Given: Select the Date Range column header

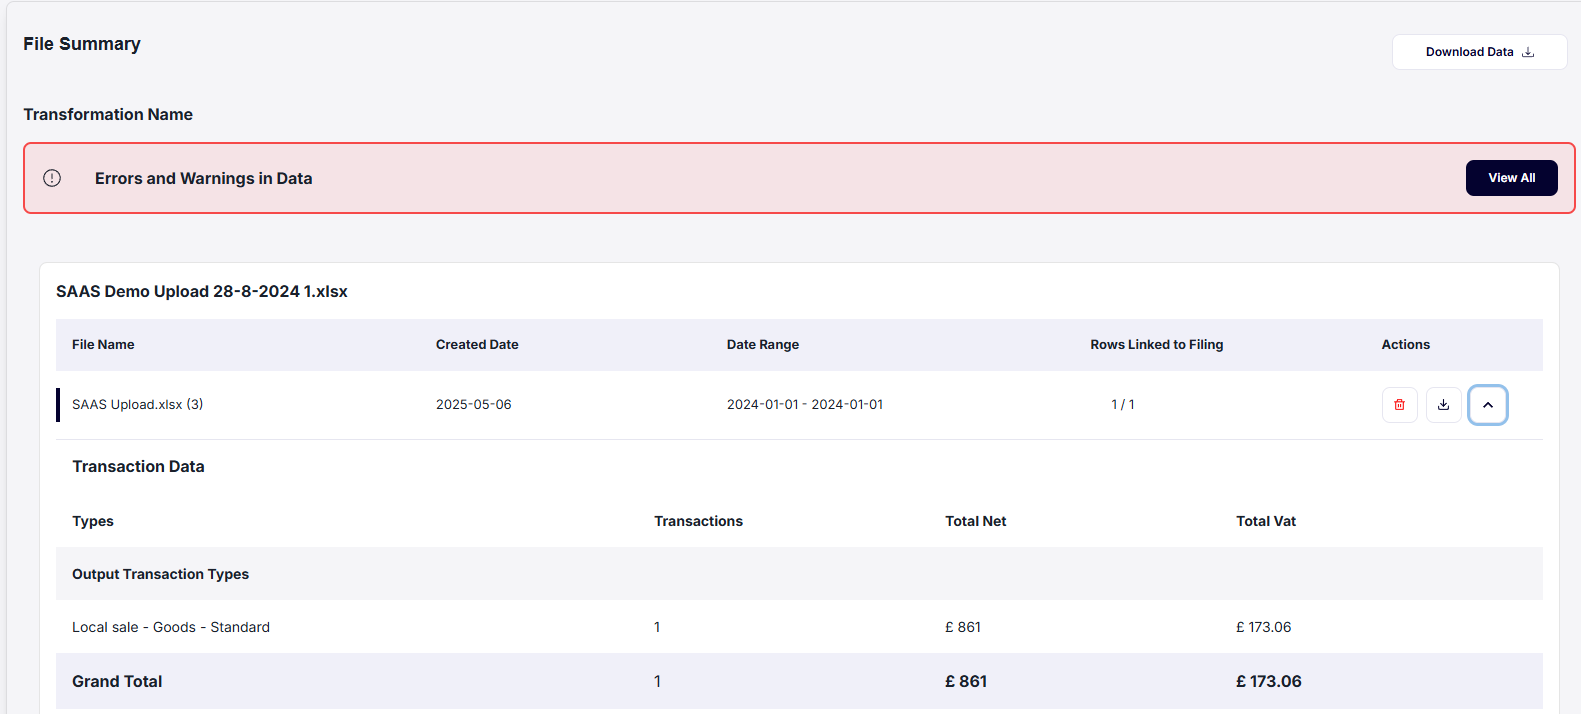Looking at the screenshot, I should coord(762,345).
